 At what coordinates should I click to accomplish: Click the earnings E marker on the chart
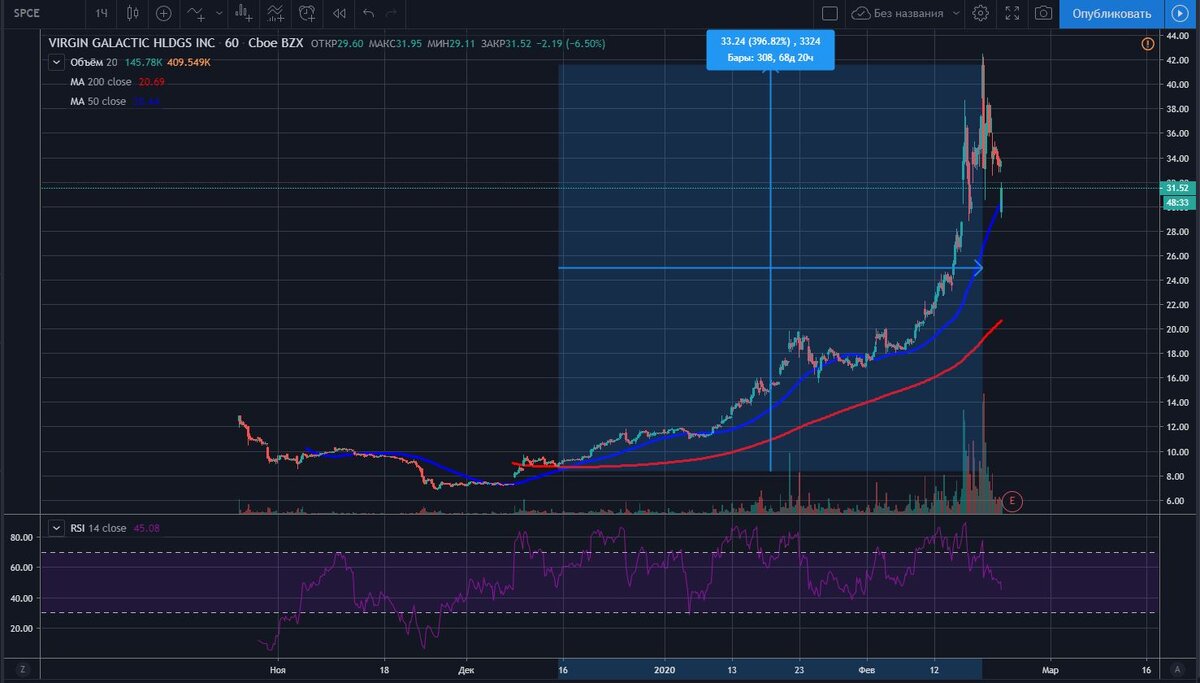point(1012,499)
